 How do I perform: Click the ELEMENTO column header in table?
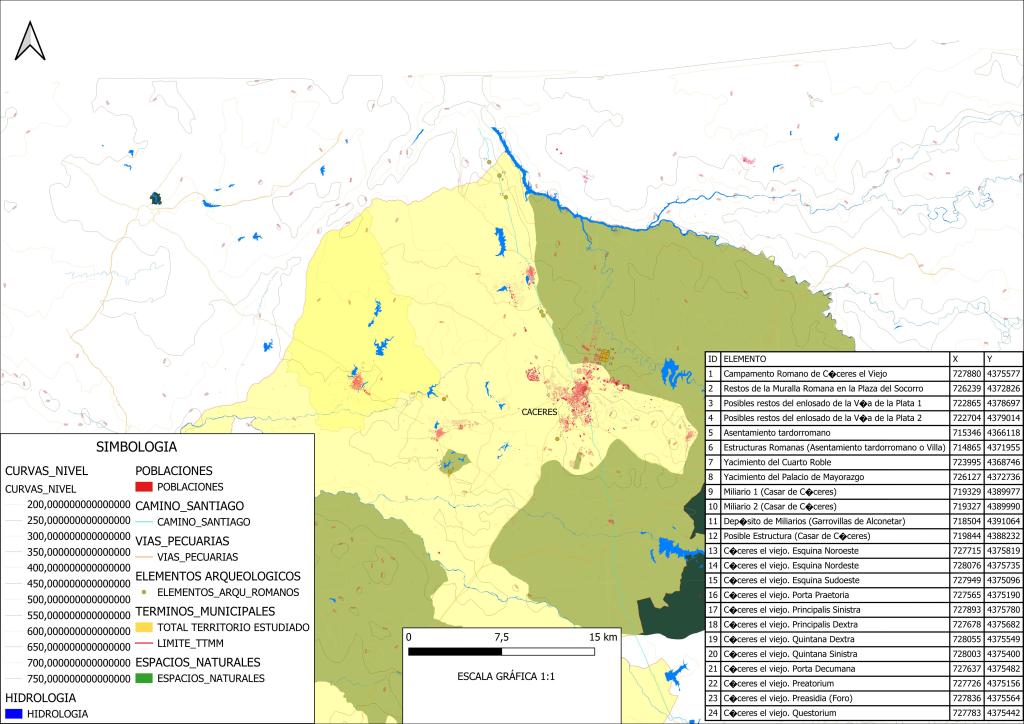click(x=745, y=358)
